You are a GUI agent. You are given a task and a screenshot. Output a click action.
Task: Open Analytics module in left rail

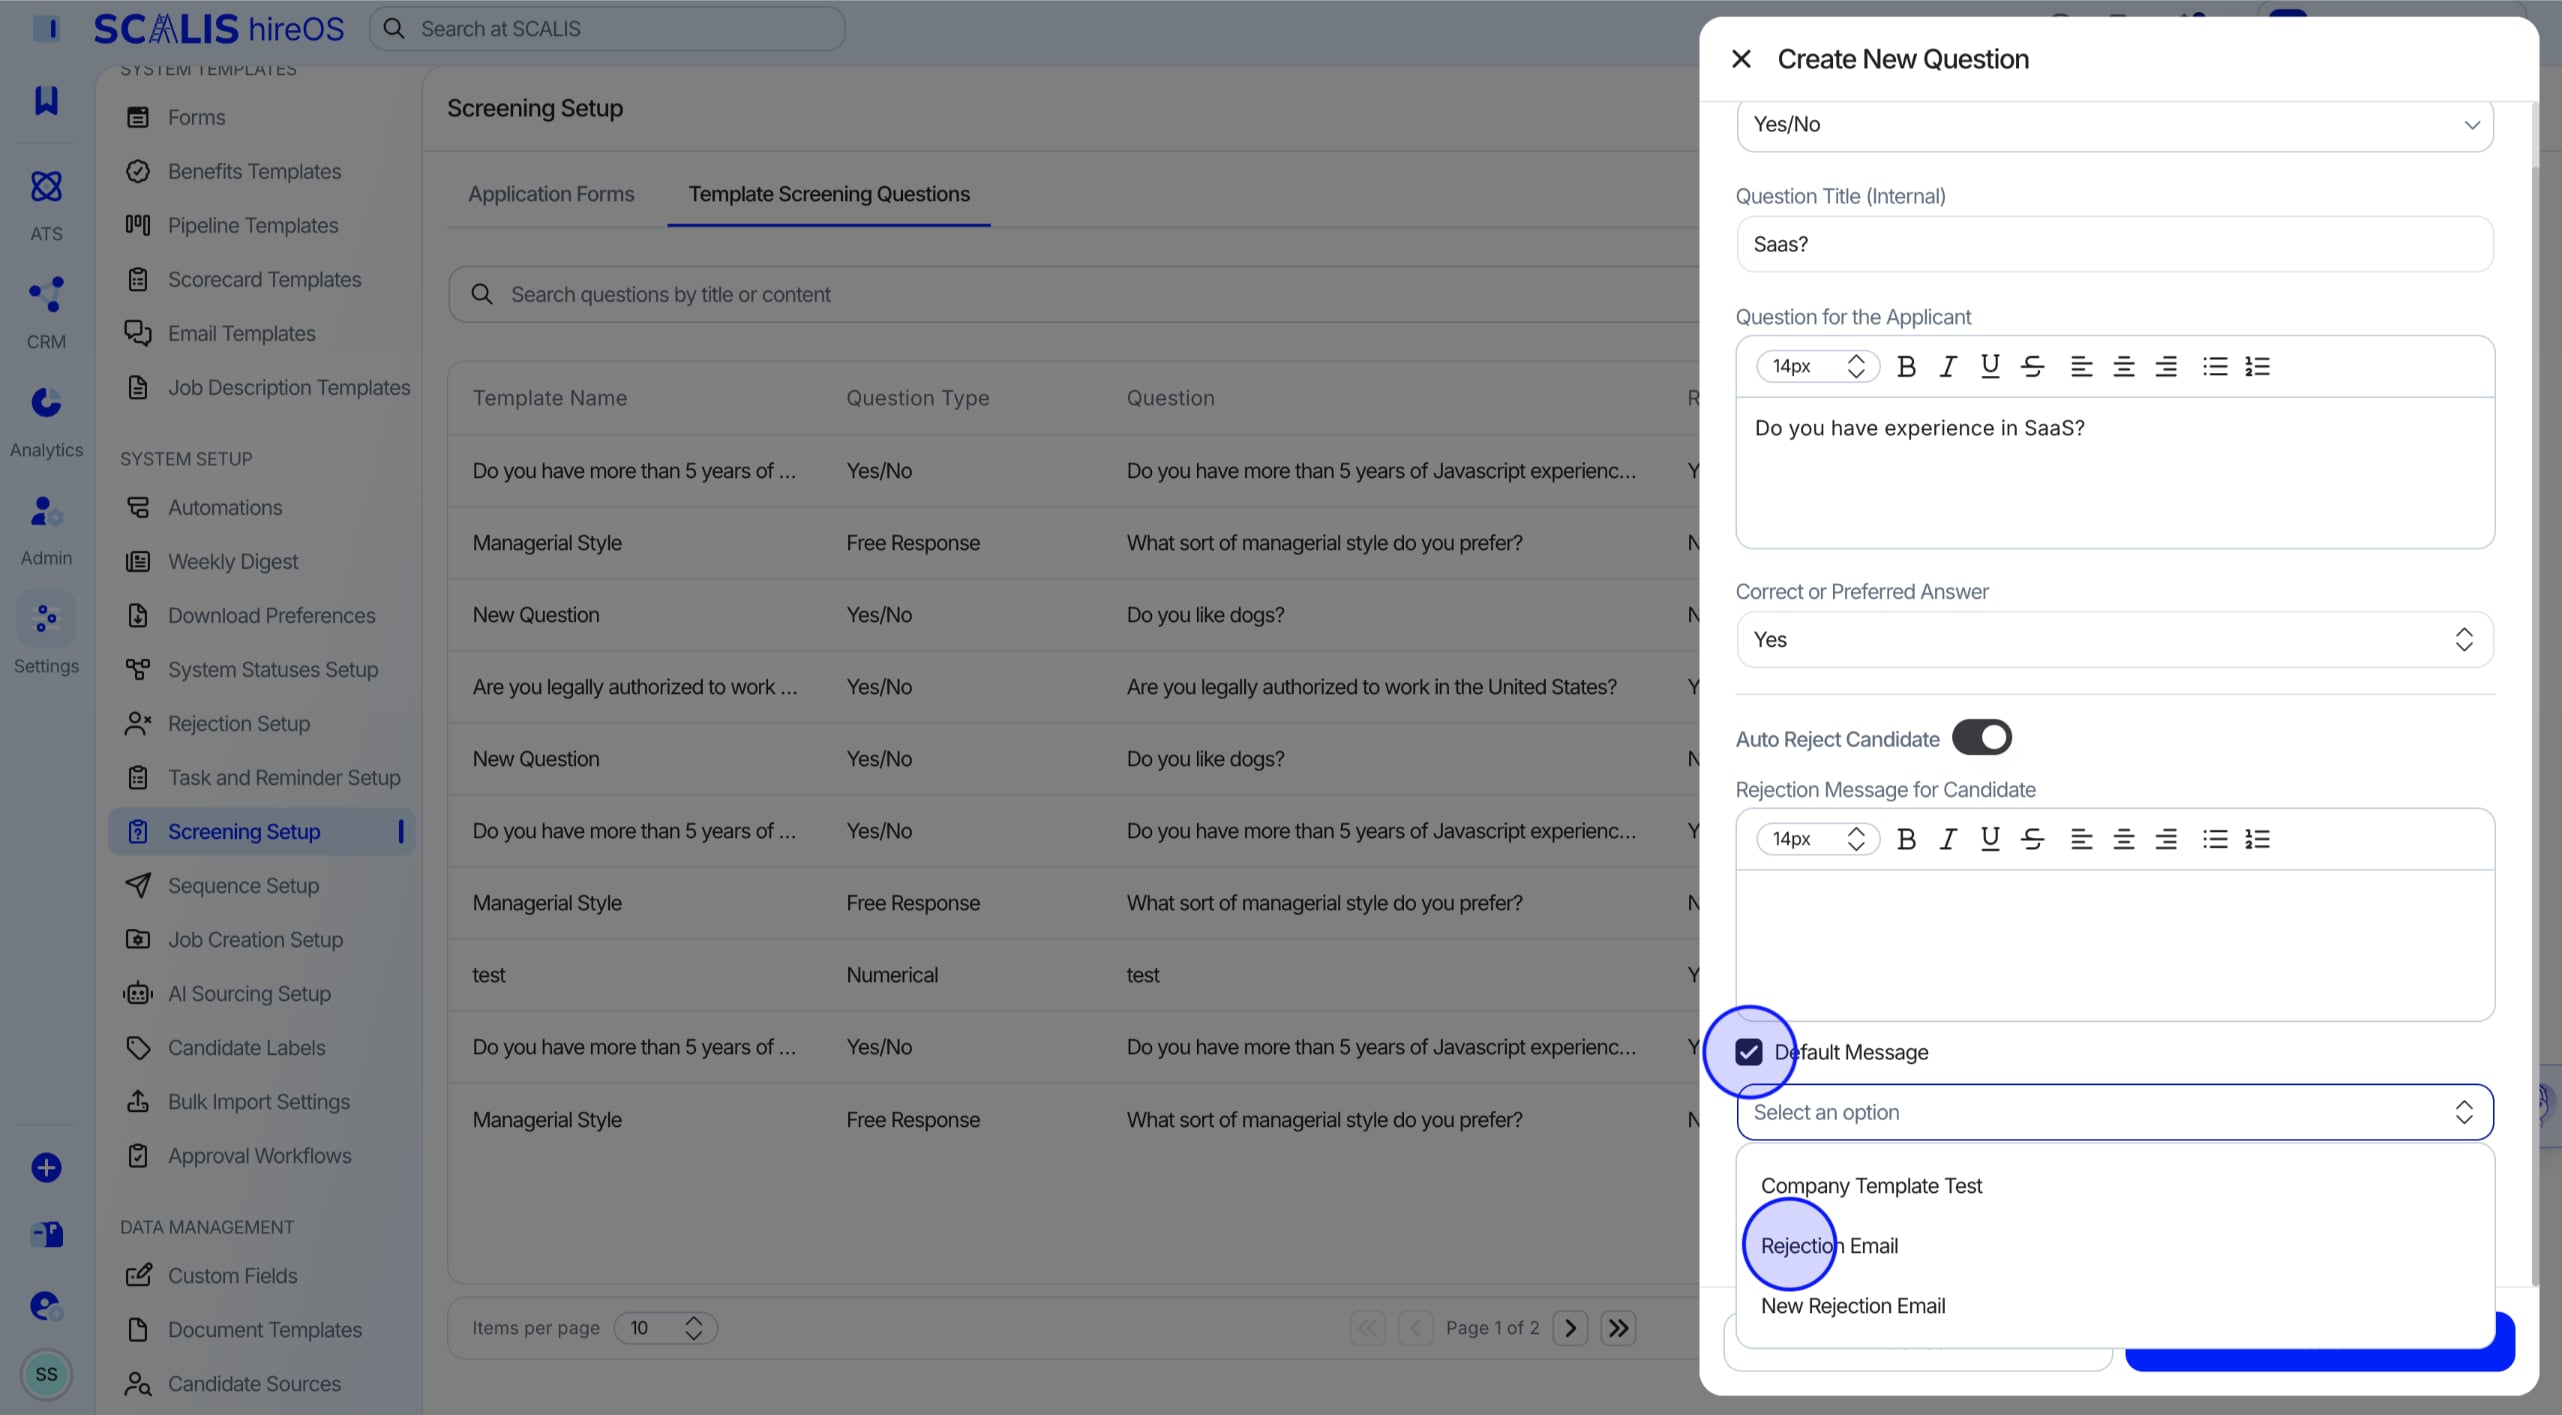coord(46,421)
